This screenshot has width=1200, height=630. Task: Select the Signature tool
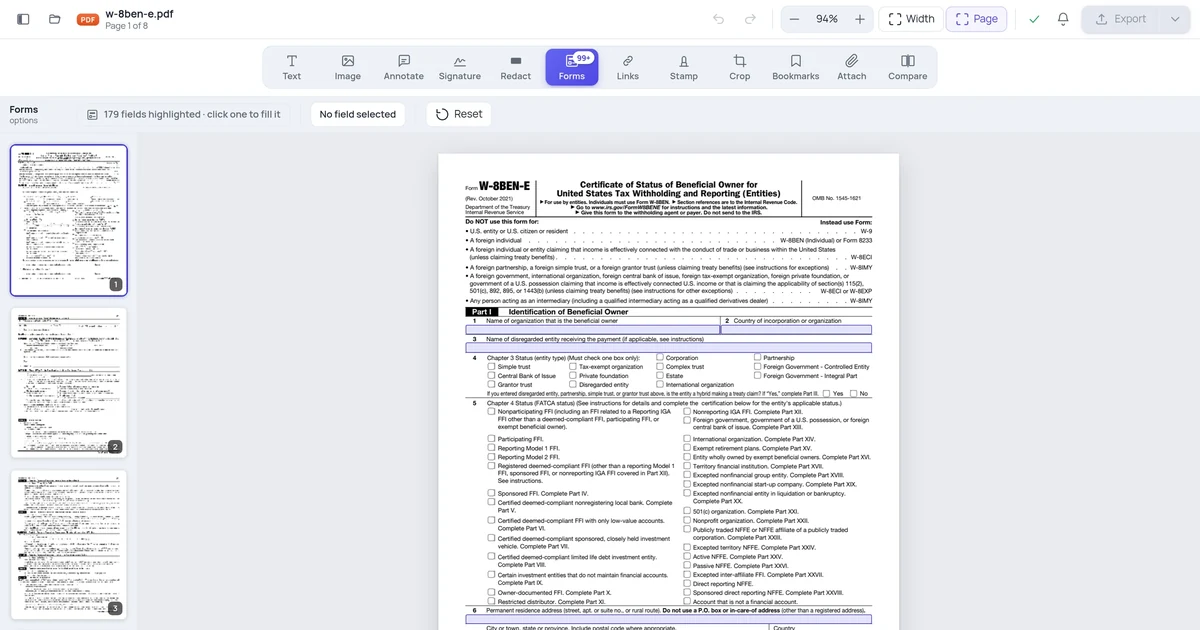460,67
